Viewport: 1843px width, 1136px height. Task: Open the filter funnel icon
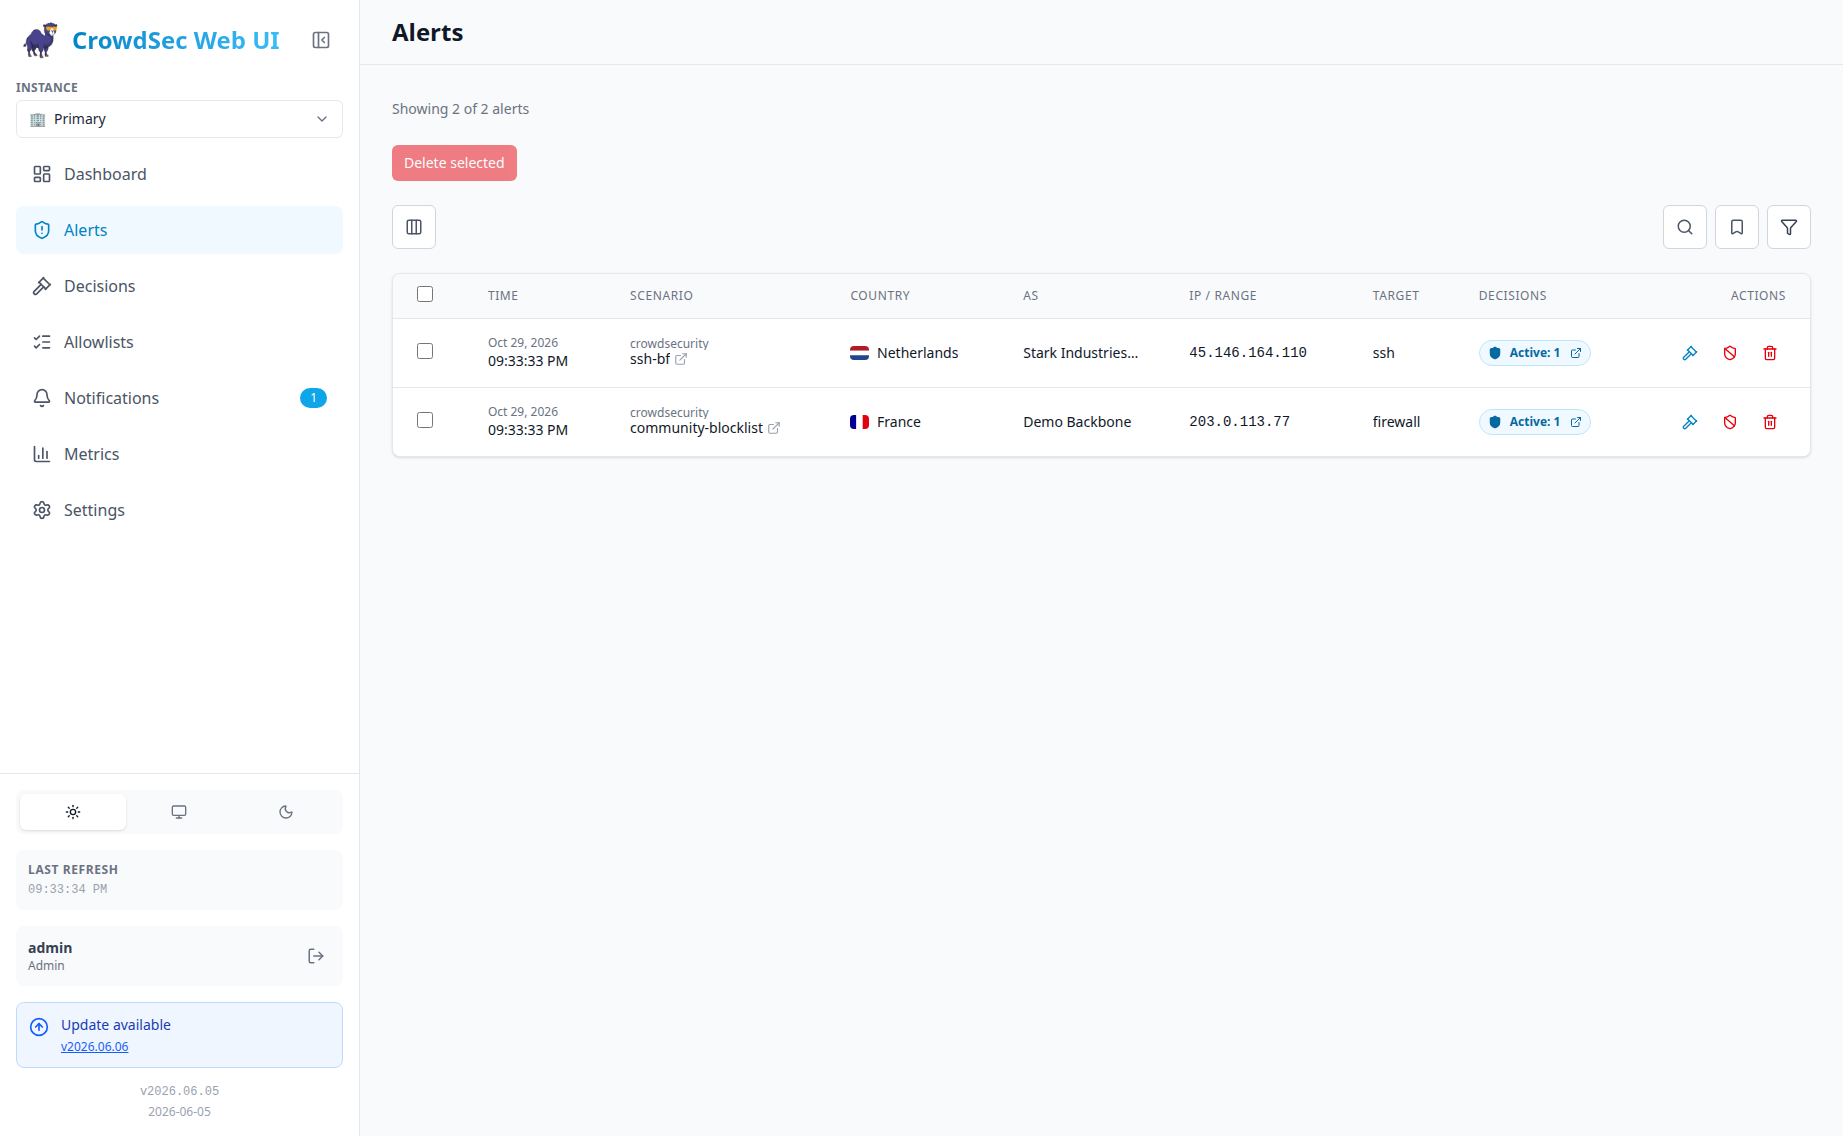pos(1789,227)
